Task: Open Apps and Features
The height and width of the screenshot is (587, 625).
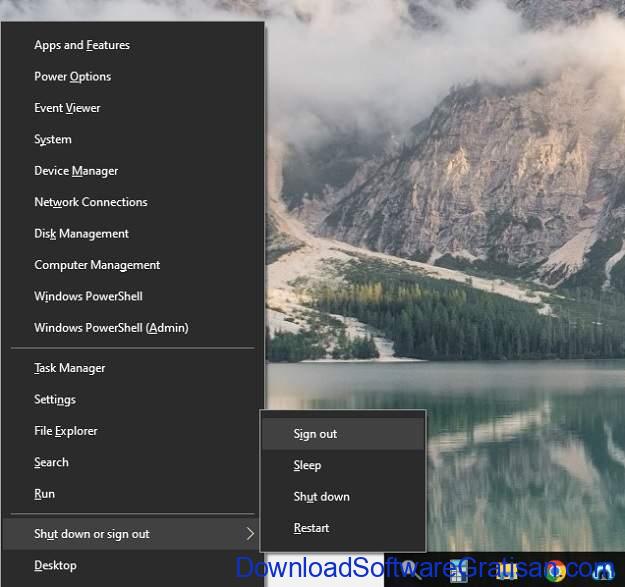Action: pos(132,45)
